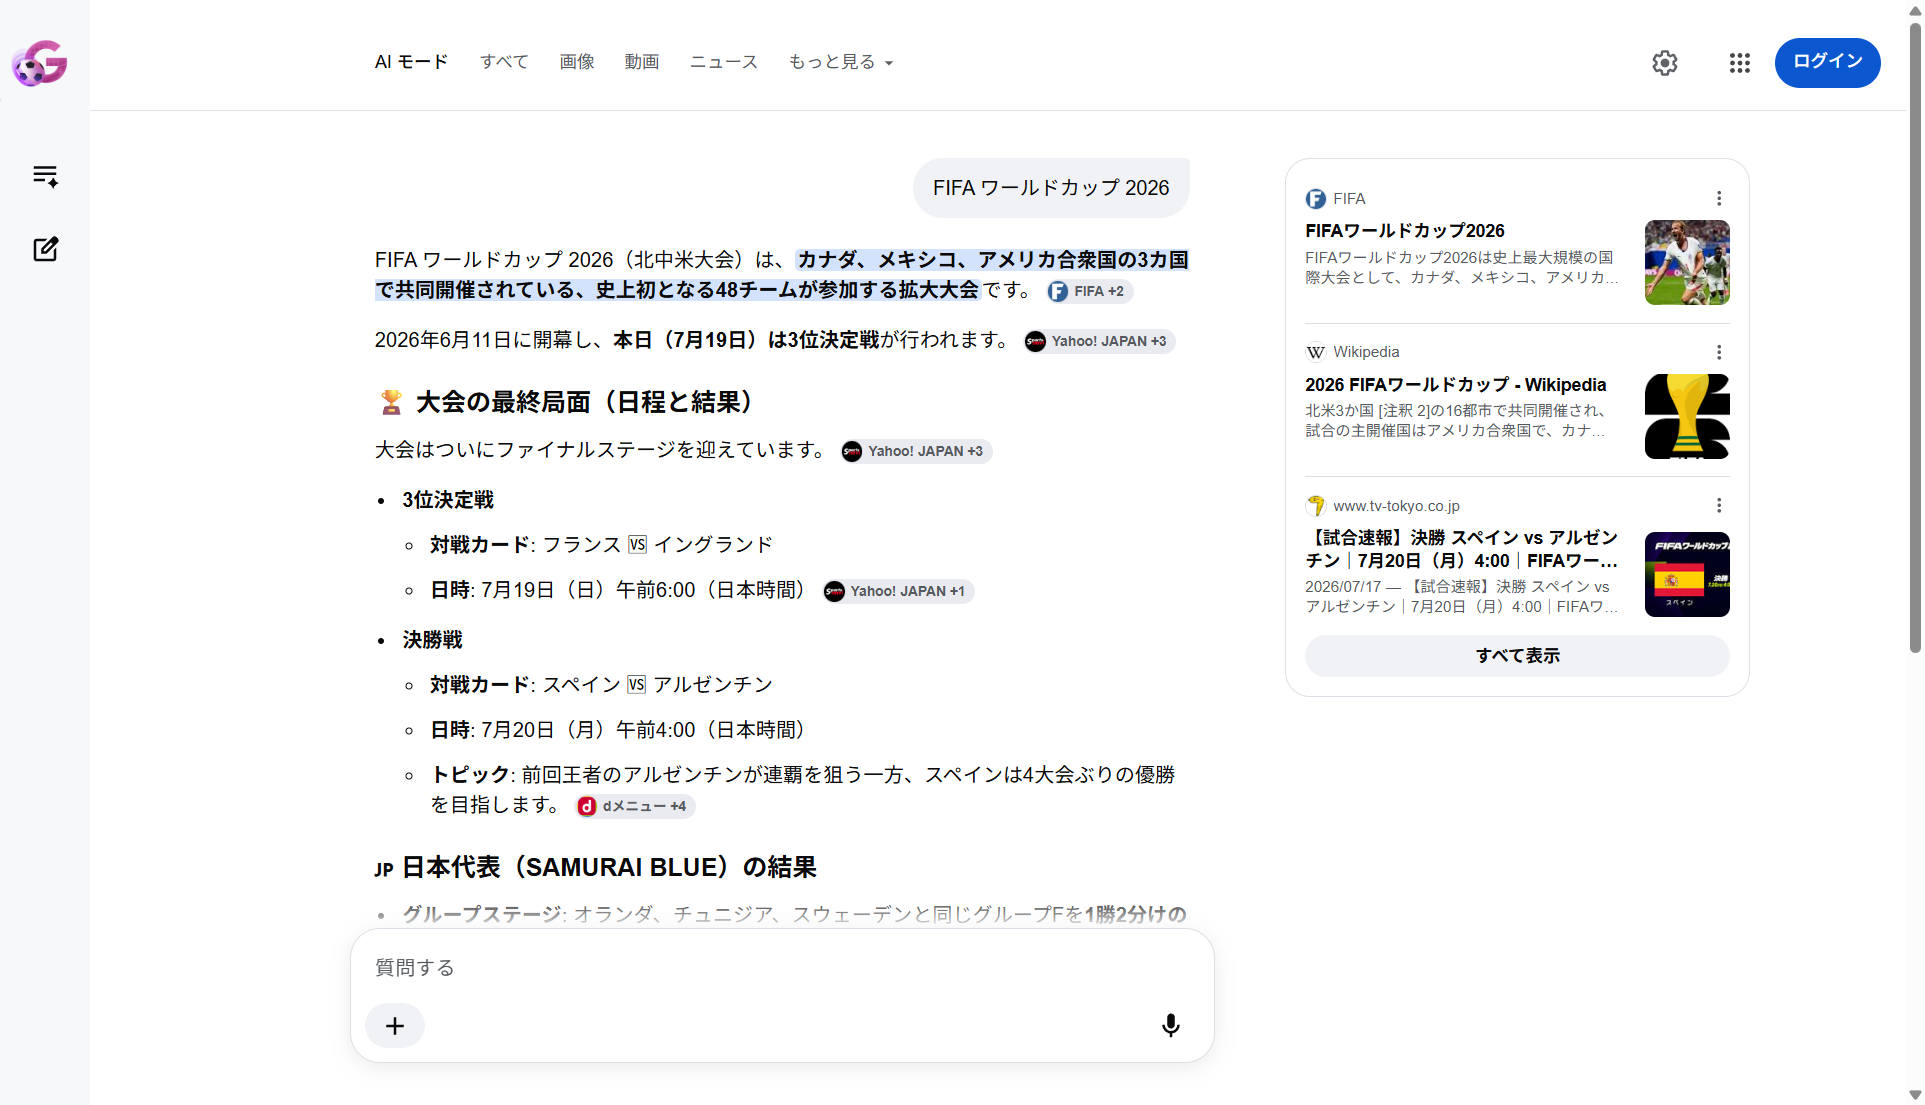This screenshot has height=1105, width=1925.
Task: Start a new chat with pencil icon
Action: [45, 249]
